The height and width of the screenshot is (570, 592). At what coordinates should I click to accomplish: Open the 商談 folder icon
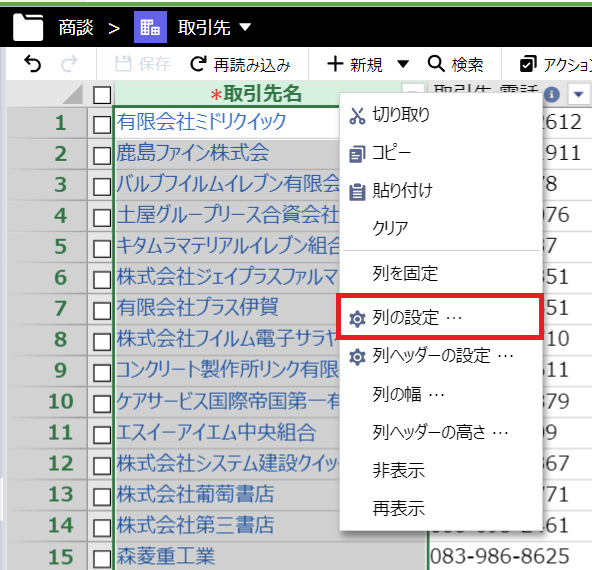(x=28, y=27)
